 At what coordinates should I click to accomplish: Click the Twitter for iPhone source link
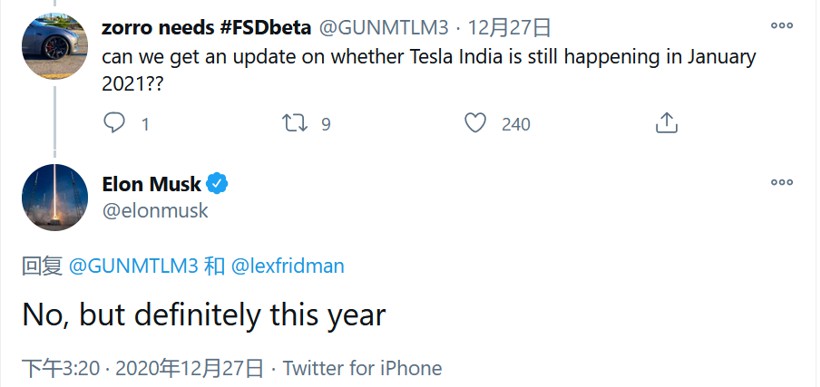tap(362, 368)
